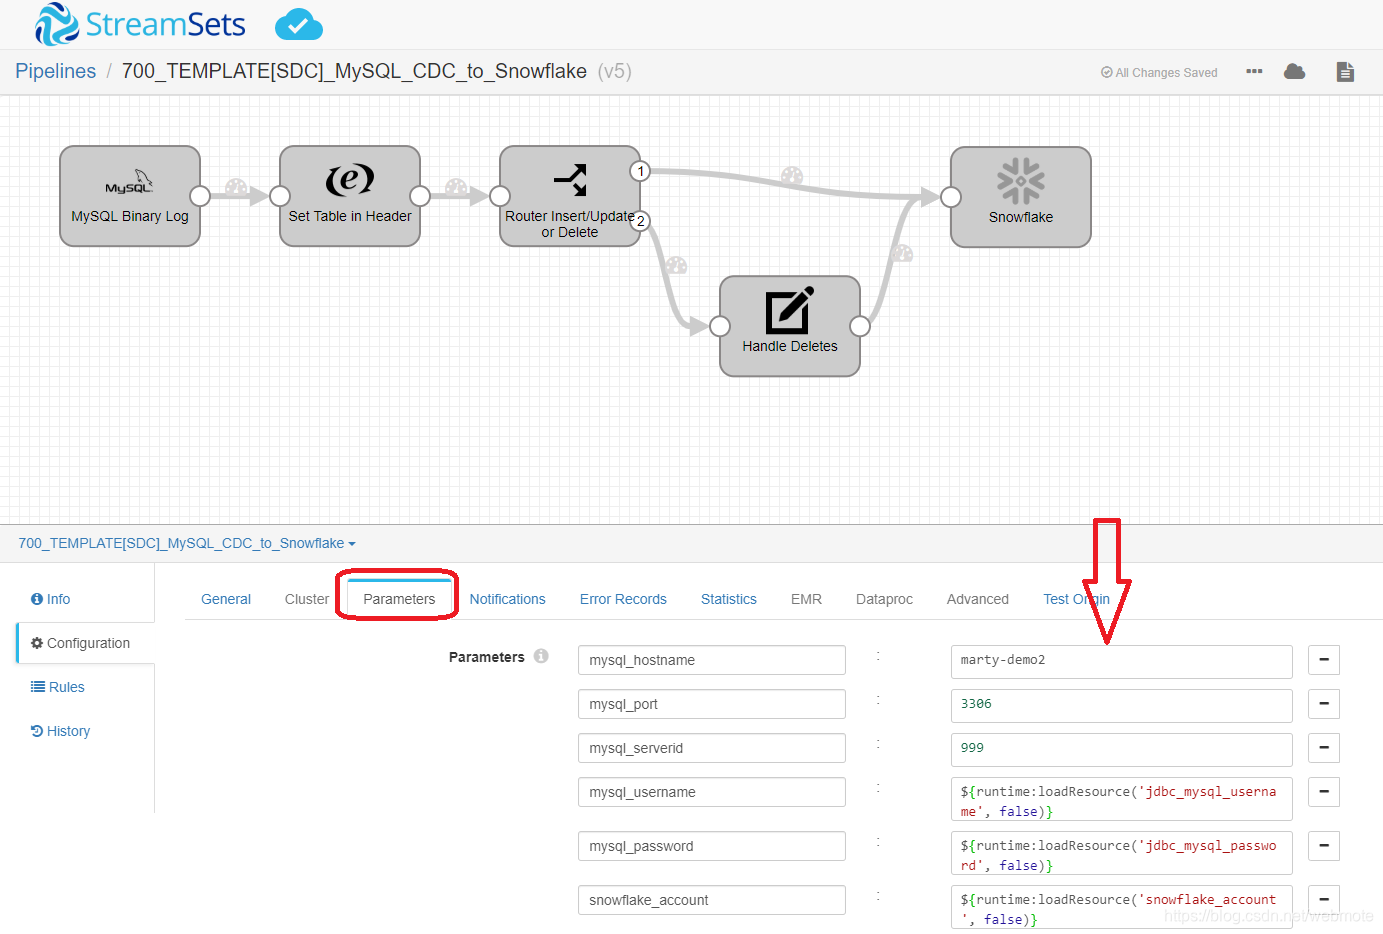Select the Set Table in Header stage
This screenshot has width=1383, height=934.
(350, 196)
